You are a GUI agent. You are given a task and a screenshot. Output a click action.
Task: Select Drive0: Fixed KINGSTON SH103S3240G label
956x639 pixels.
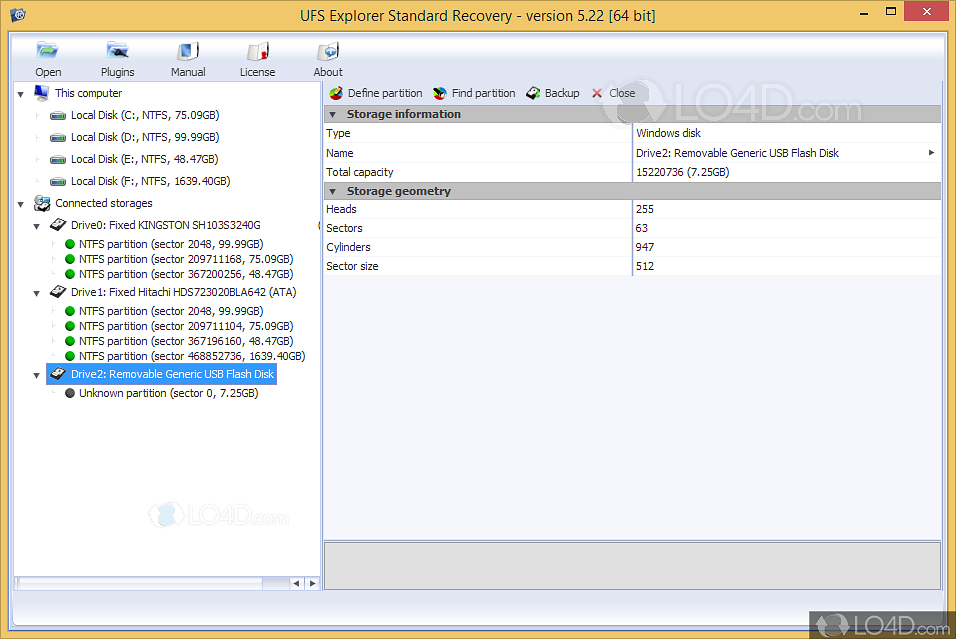point(166,225)
